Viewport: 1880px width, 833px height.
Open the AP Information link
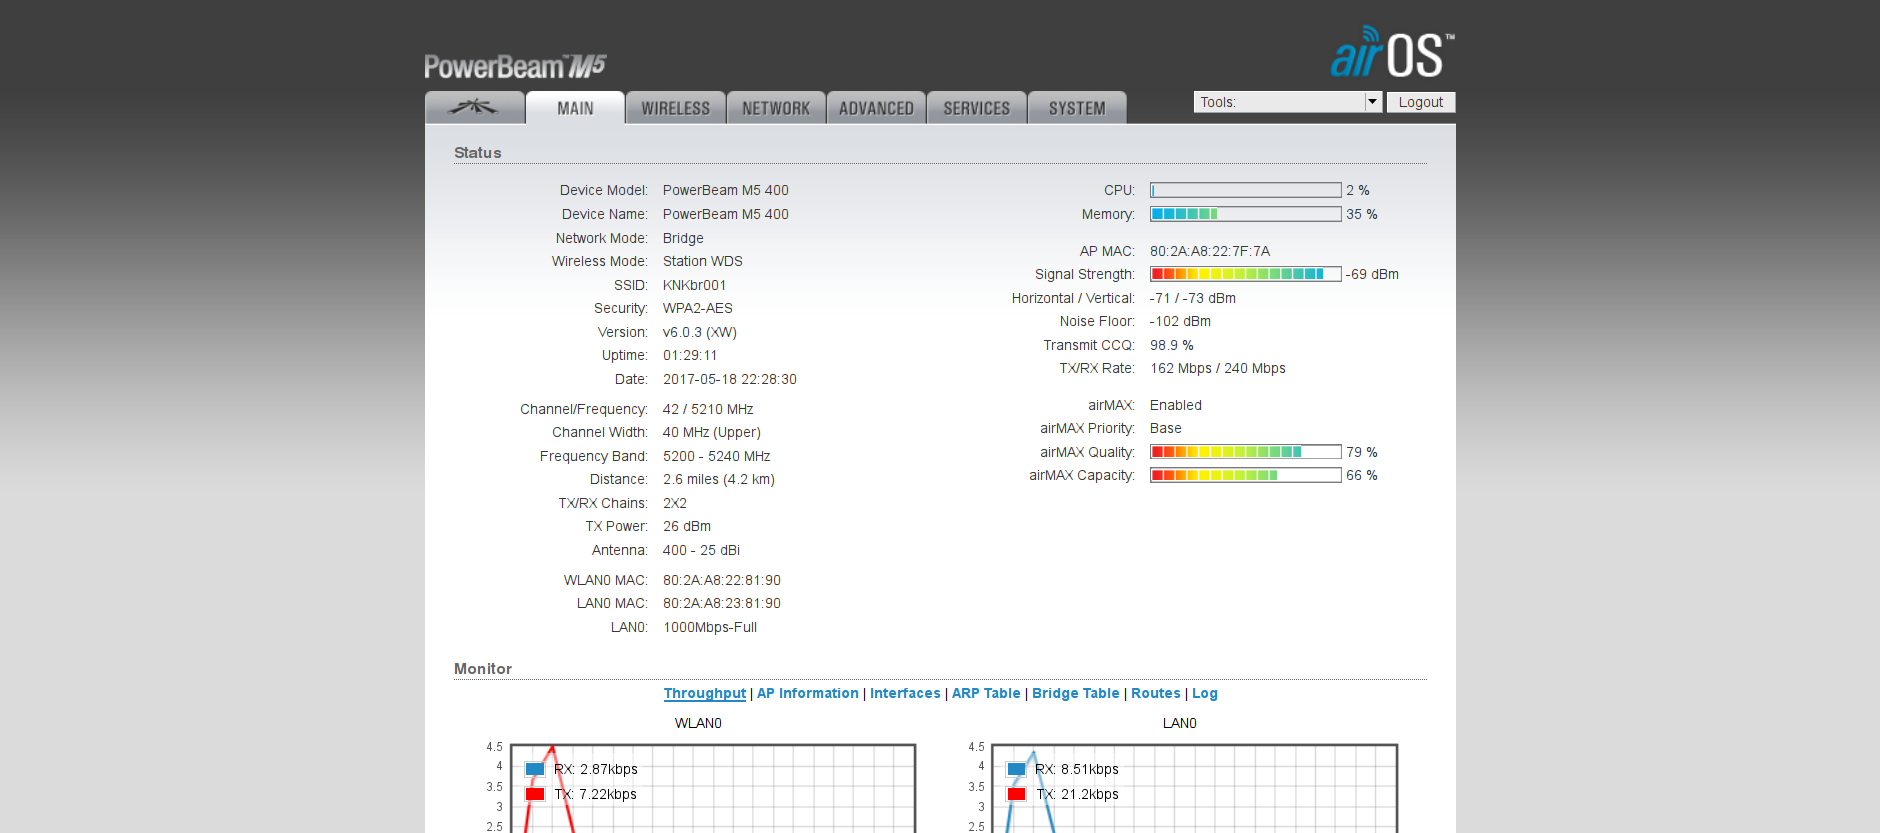808,693
